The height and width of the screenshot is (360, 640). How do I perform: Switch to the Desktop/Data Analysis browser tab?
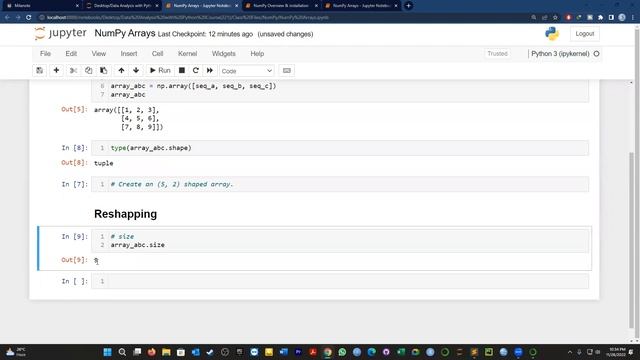click(x=122, y=6)
